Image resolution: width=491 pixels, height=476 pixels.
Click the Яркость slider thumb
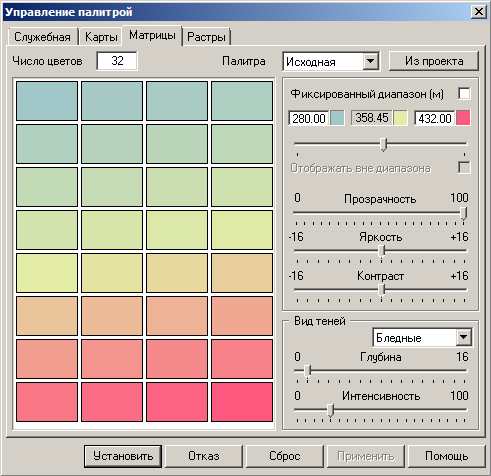[x=382, y=252]
